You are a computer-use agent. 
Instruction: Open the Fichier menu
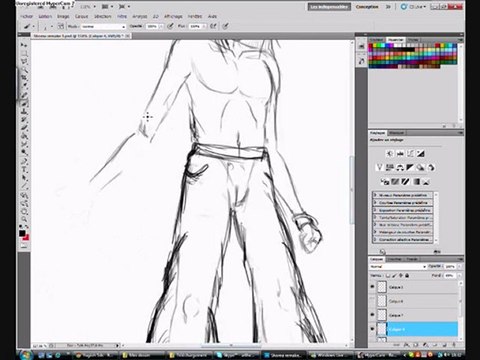pyautogui.click(x=27, y=16)
